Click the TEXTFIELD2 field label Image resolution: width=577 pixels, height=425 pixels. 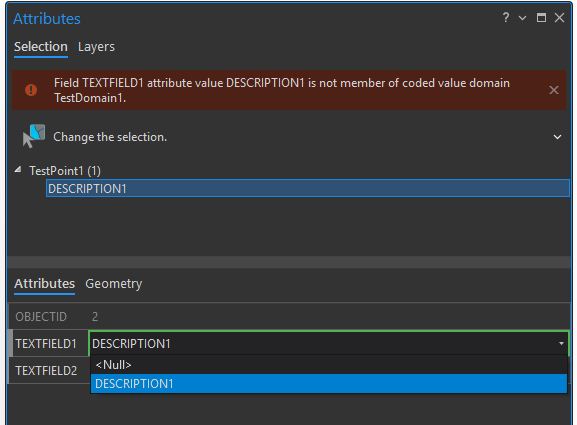click(46, 371)
